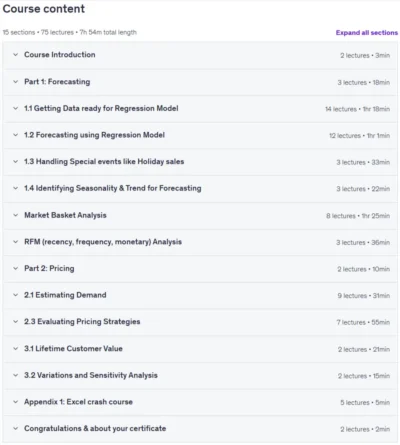This screenshot has width=400, height=445.
Task: Select 3.2 Variations and Sensitivity Analysis title
Action: 91,375
